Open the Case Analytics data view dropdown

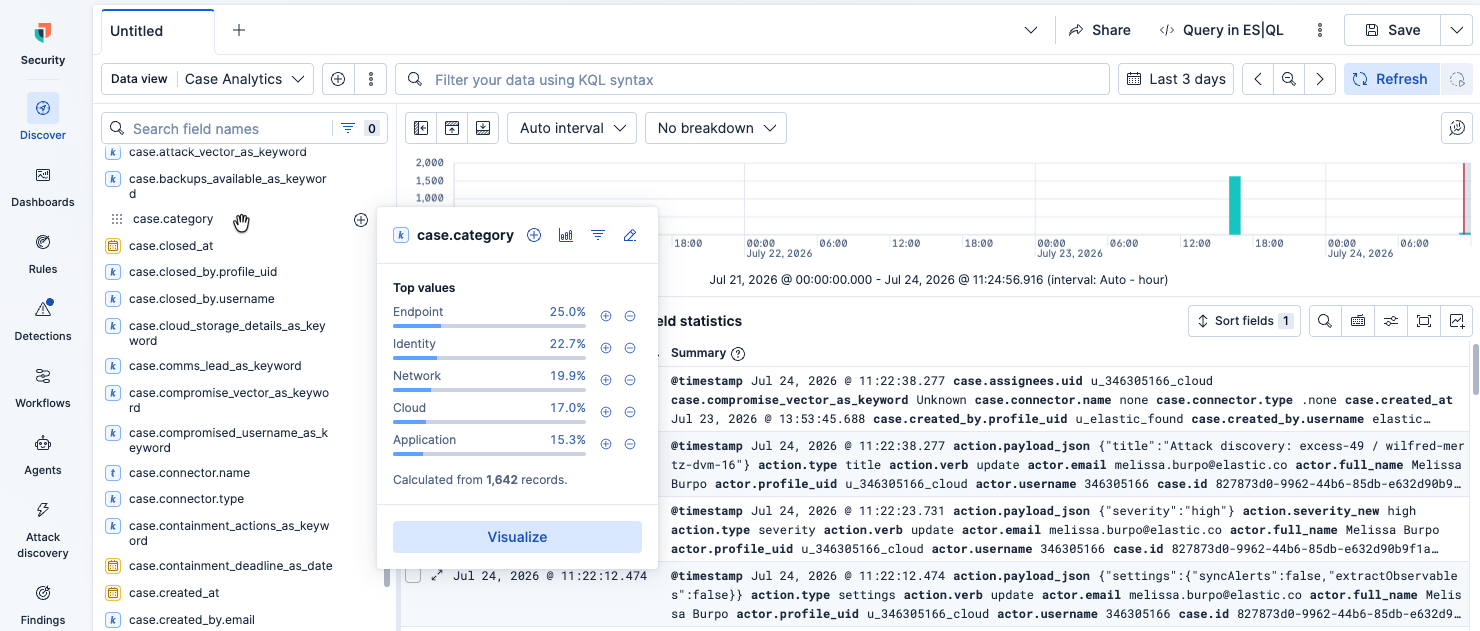click(246, 79)
